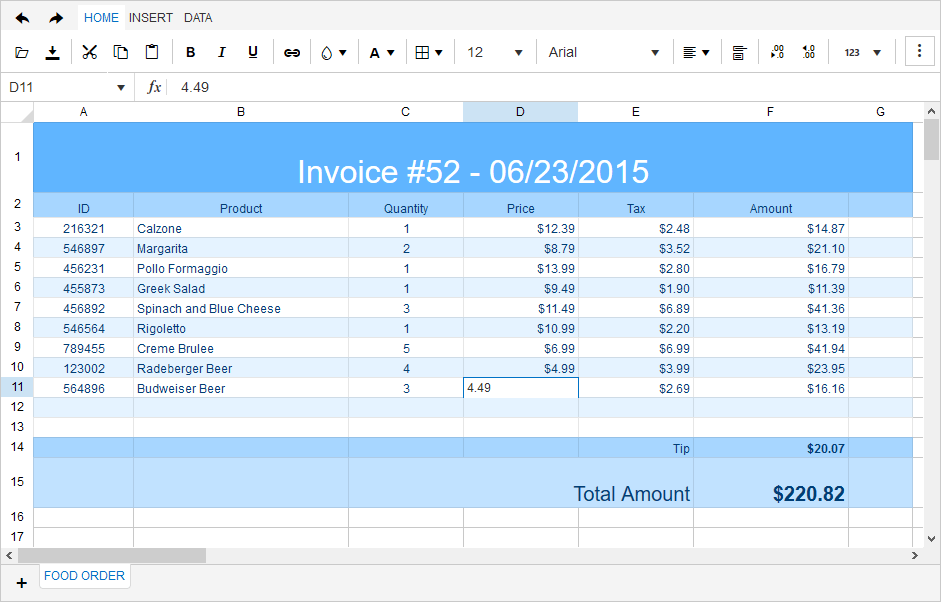Apply bold formatting

tap(190, 51)
